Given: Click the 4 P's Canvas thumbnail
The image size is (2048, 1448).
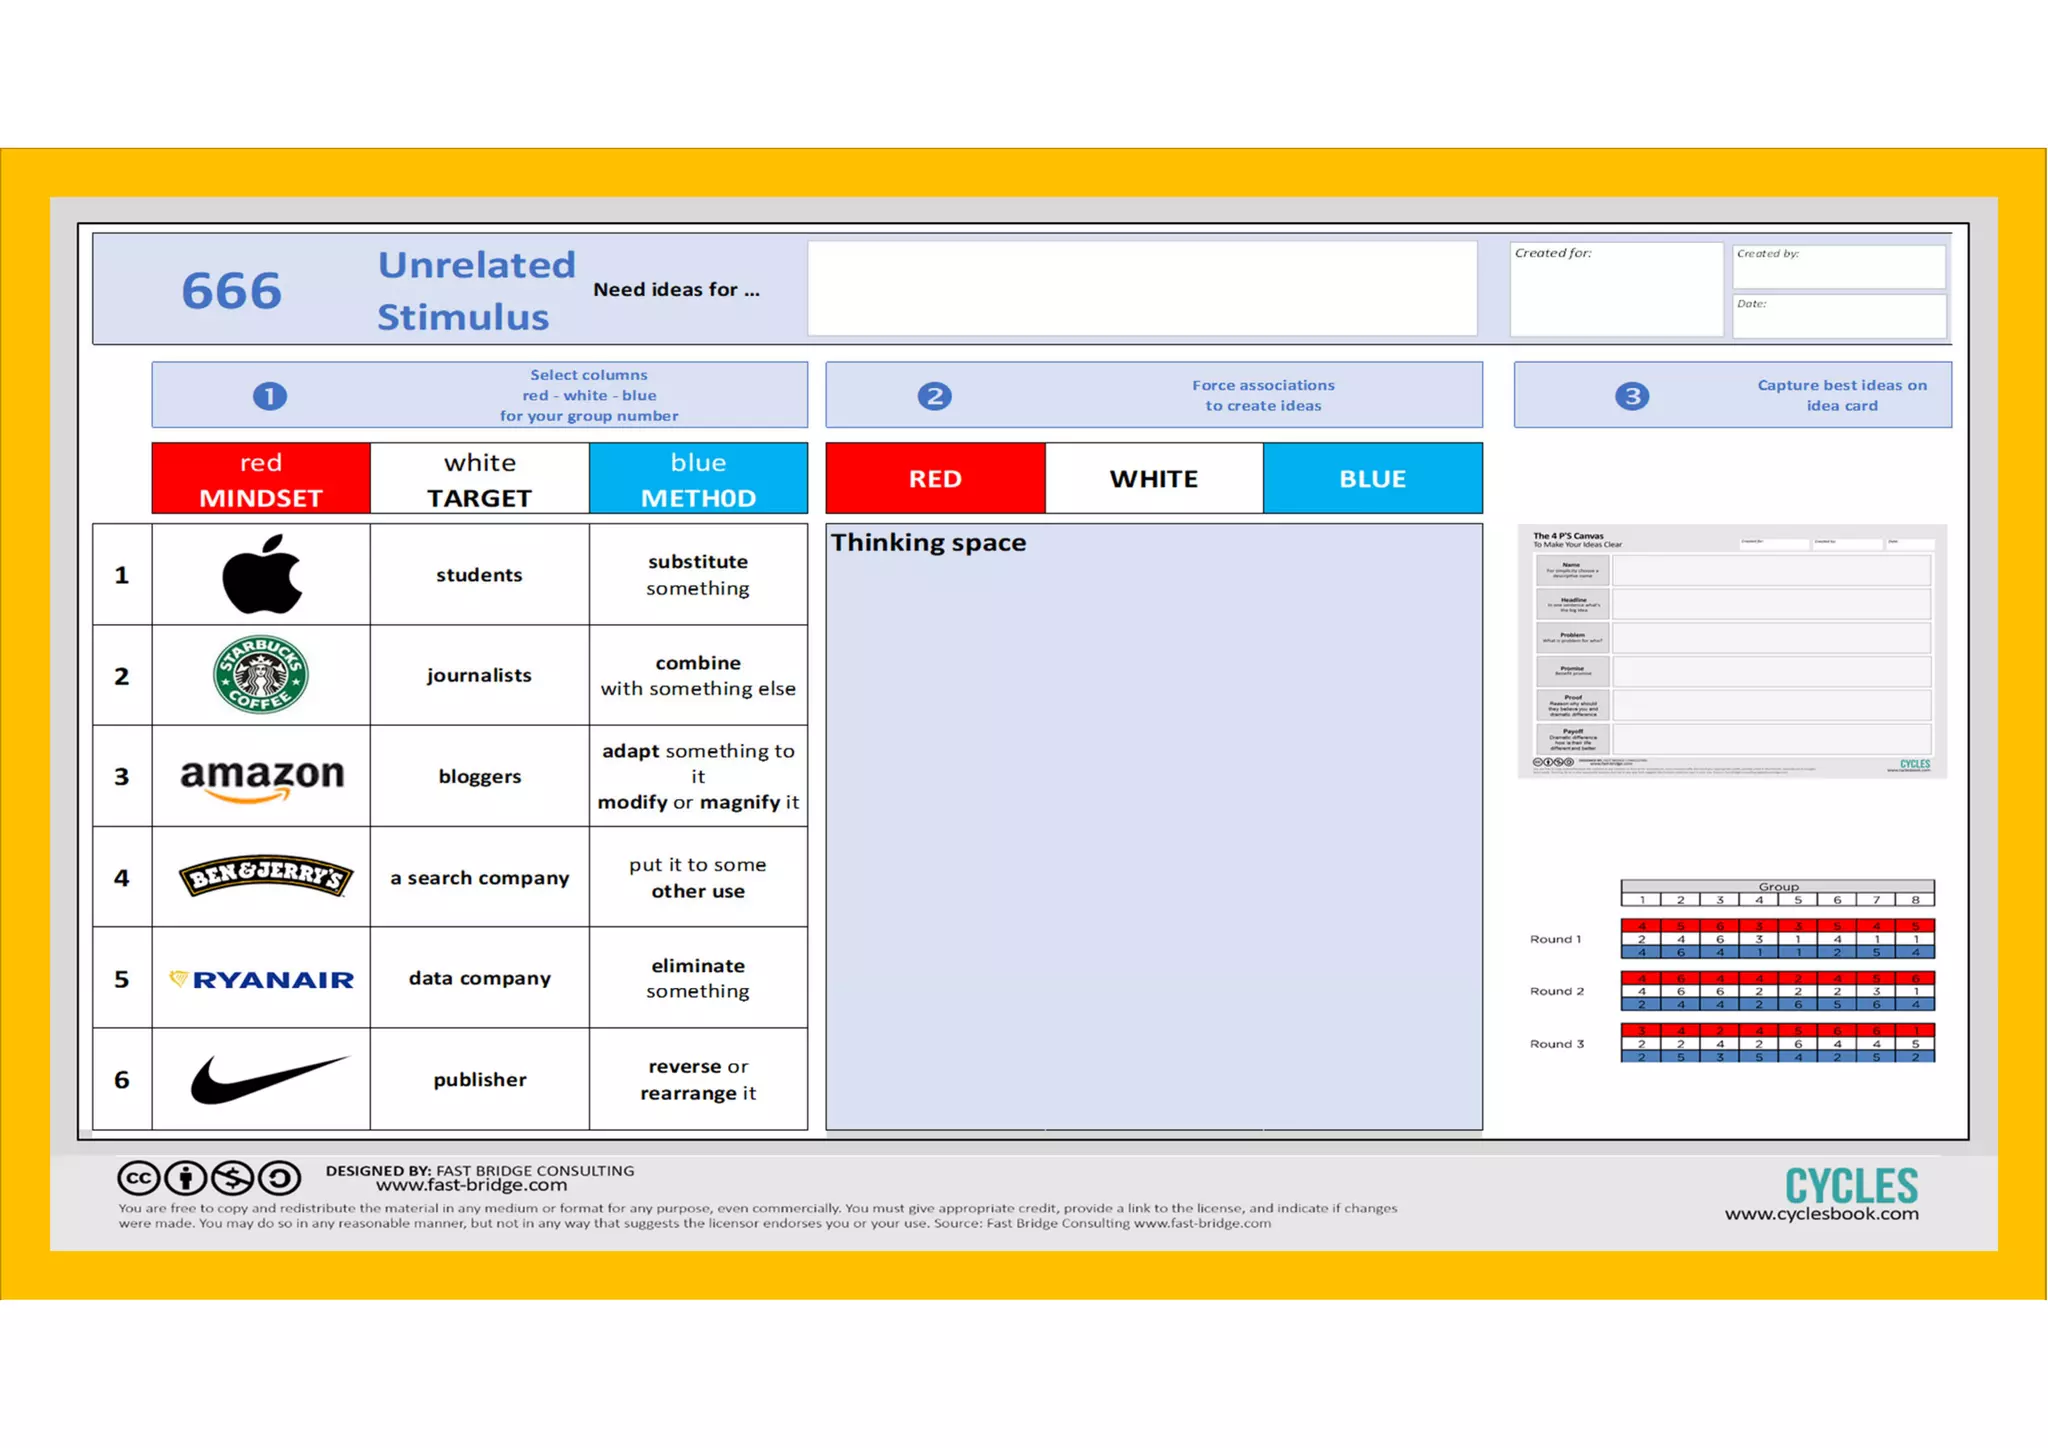Looking at the screenshot, I should click(x=1731, y=651).
